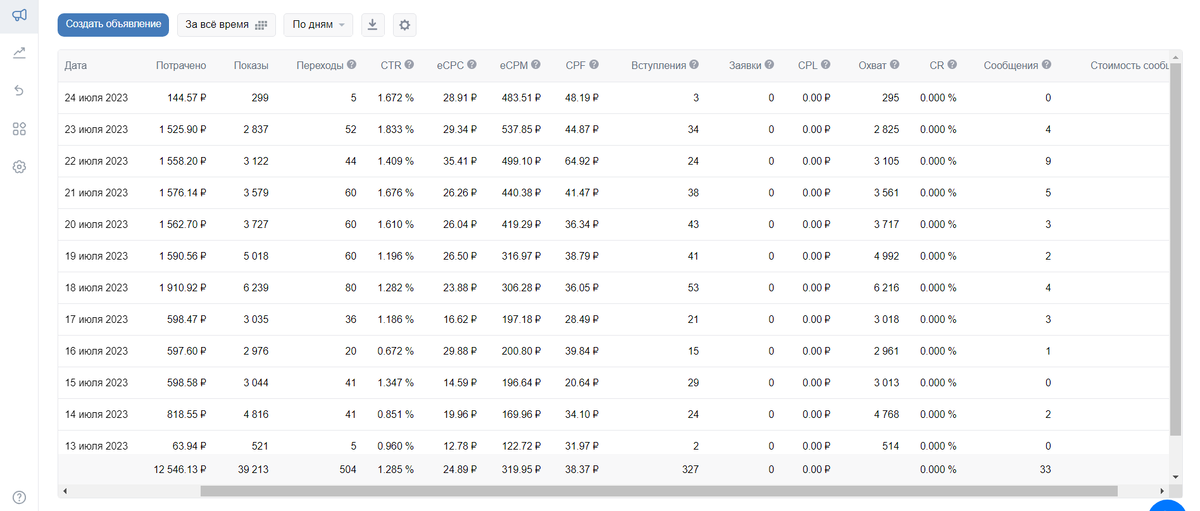Screen dimensions: 1200x511
Task: Click the total CPF 38.37 ₽
Action: point(582,468)
